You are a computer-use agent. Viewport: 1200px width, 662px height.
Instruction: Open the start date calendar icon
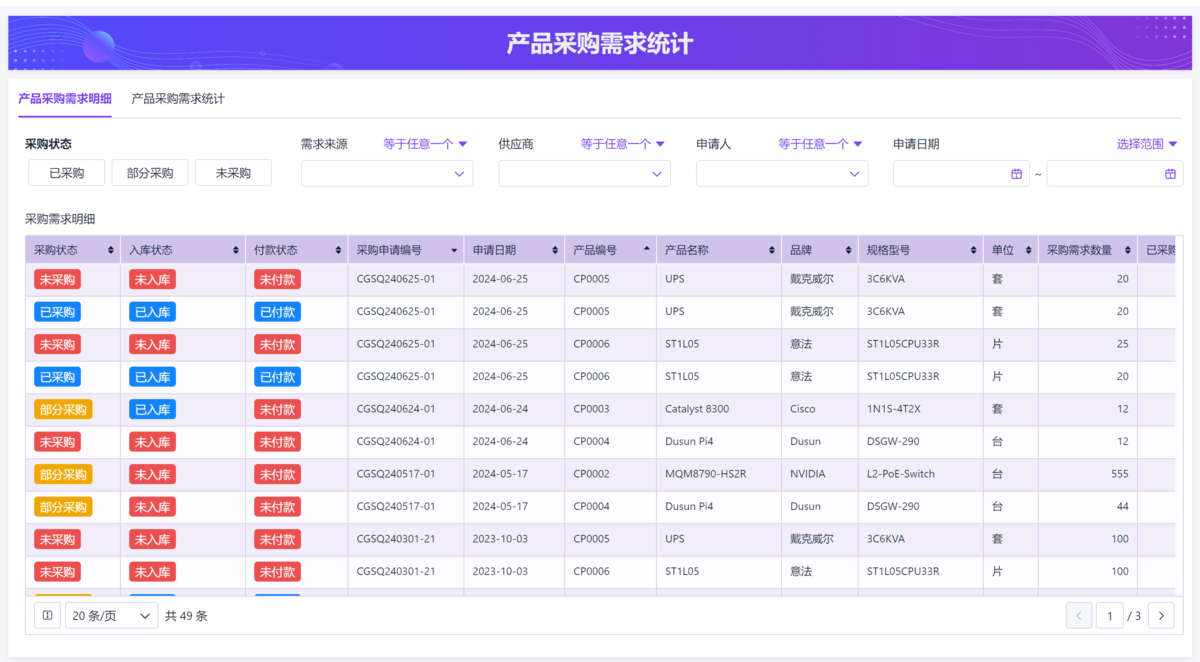pos(1016,174)
